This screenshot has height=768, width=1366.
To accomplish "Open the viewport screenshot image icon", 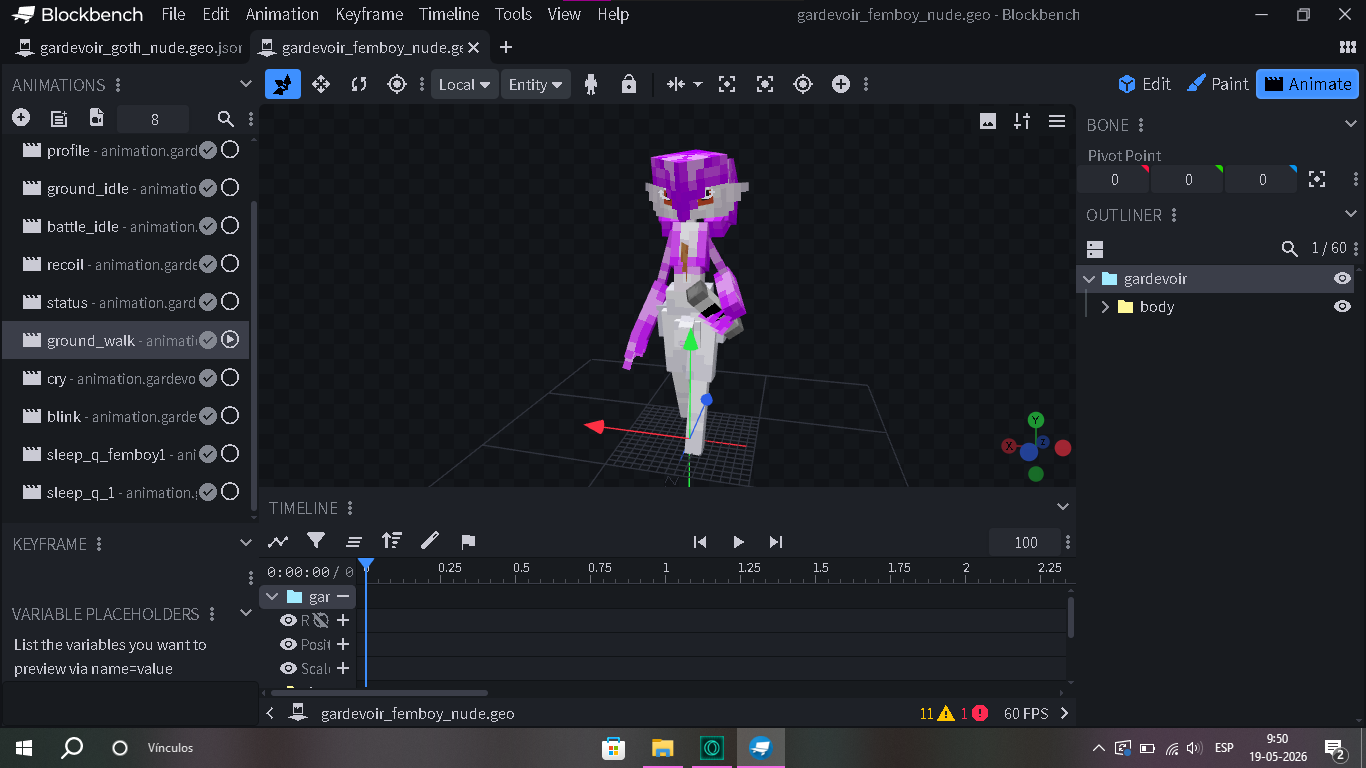I will [x=988, y=121].
